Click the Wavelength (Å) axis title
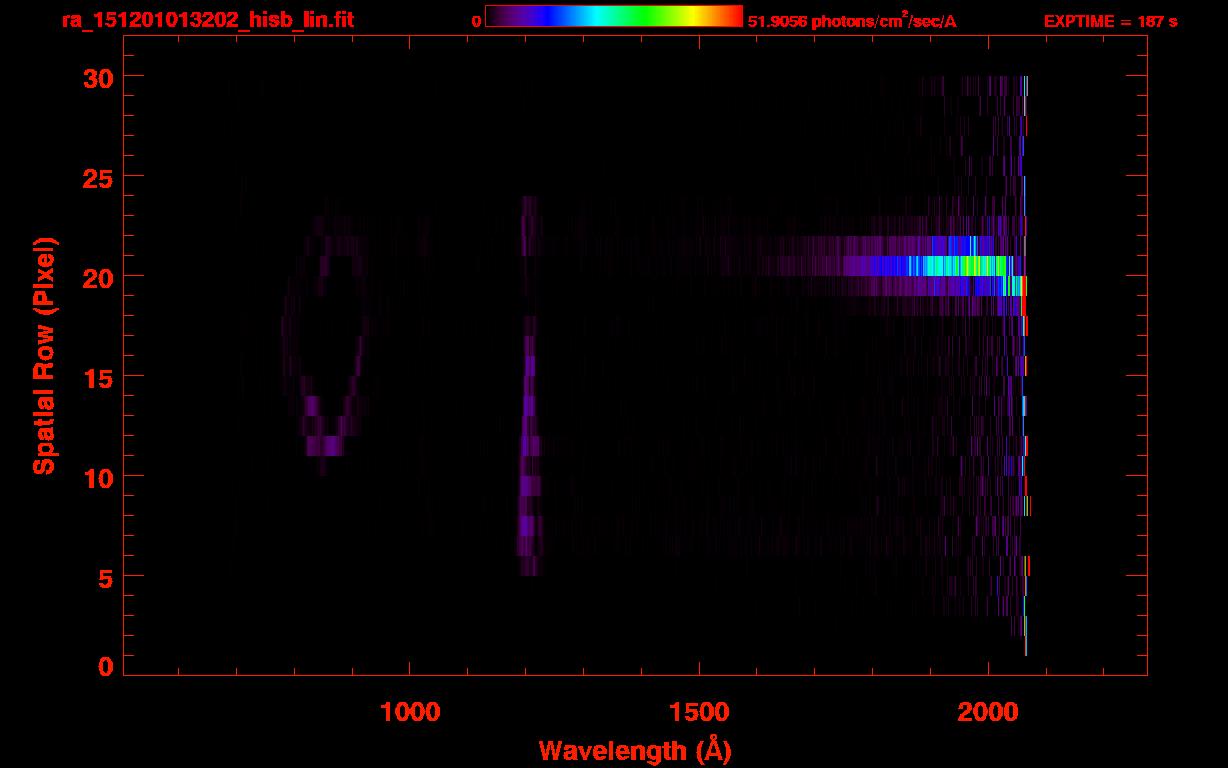The width and height of the screenshot is (1228, 768). 634,750
